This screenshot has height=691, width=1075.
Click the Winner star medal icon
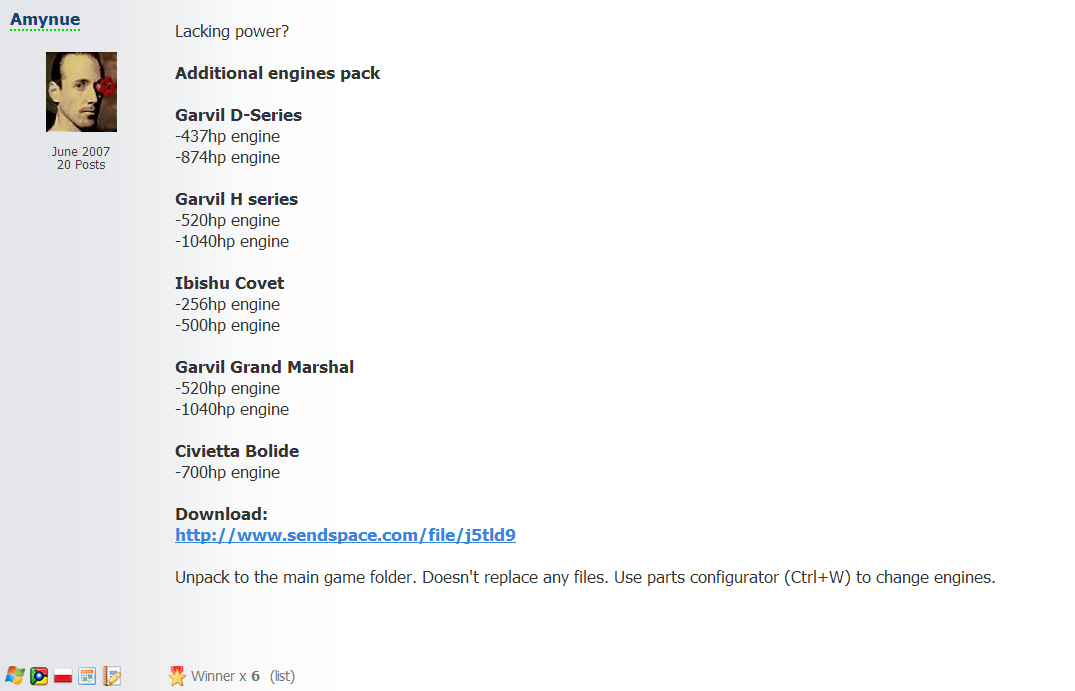coord(178,676)
